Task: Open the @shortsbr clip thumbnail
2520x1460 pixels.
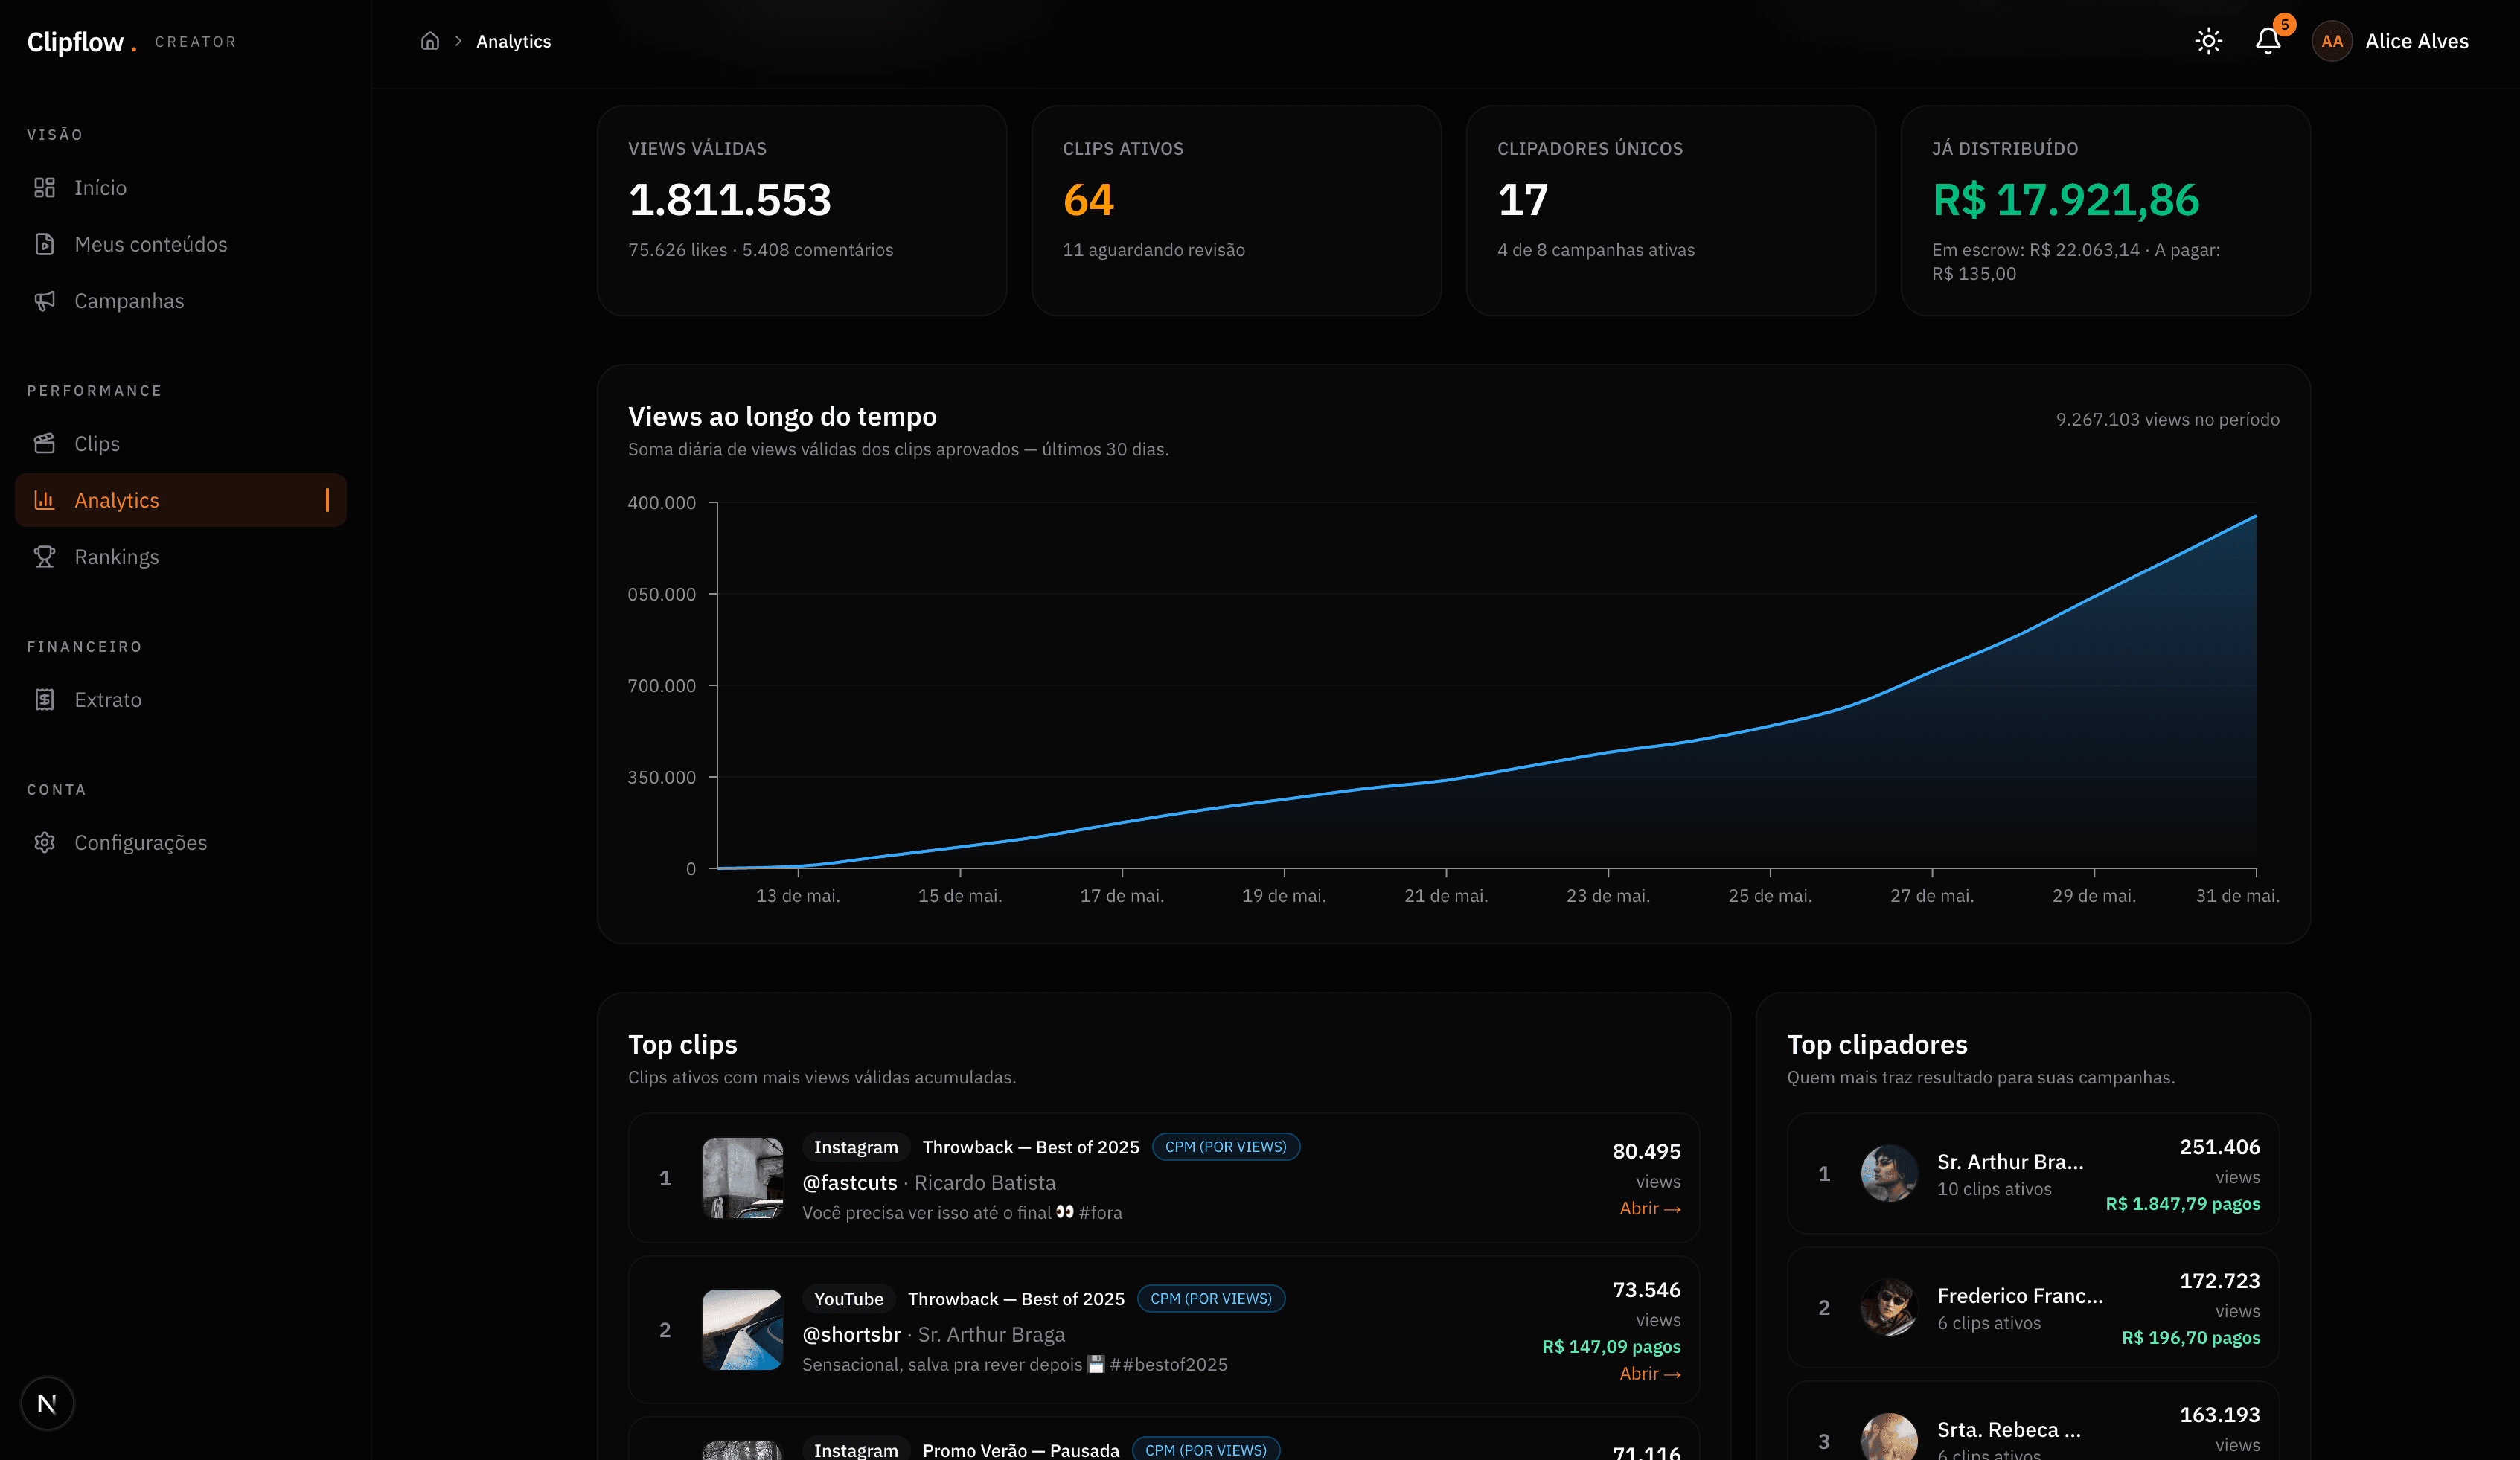Action: coord(742,1330)
